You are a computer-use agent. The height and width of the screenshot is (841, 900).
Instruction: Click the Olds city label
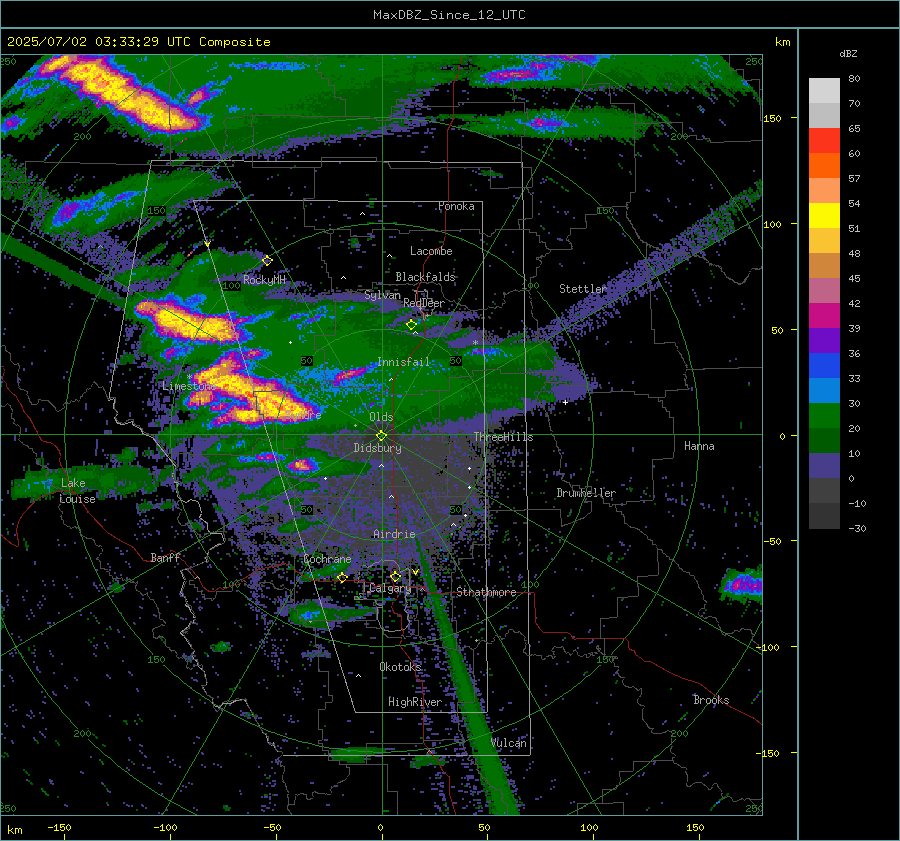click(x=381, y=417)
